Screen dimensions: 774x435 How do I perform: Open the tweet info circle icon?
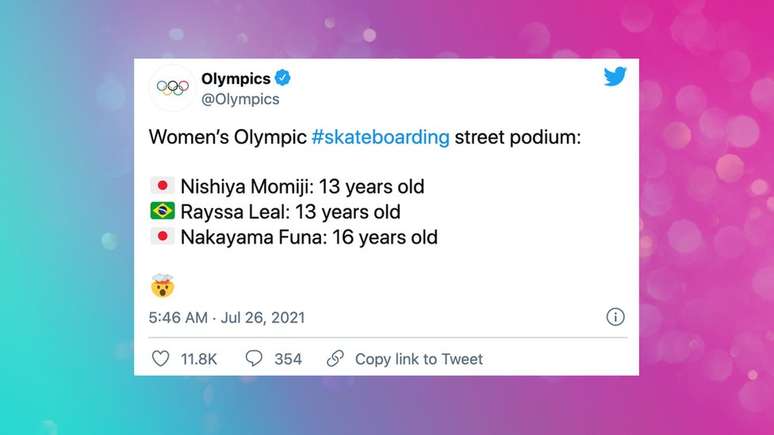[615, 317]
